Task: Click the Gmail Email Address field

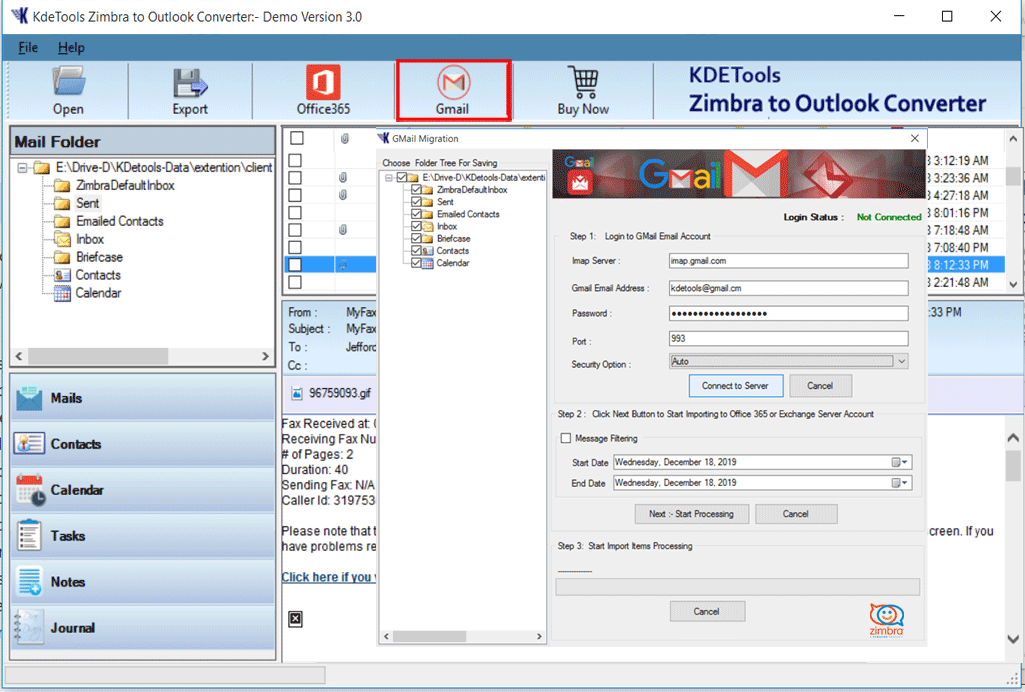Action: point(788,288)
